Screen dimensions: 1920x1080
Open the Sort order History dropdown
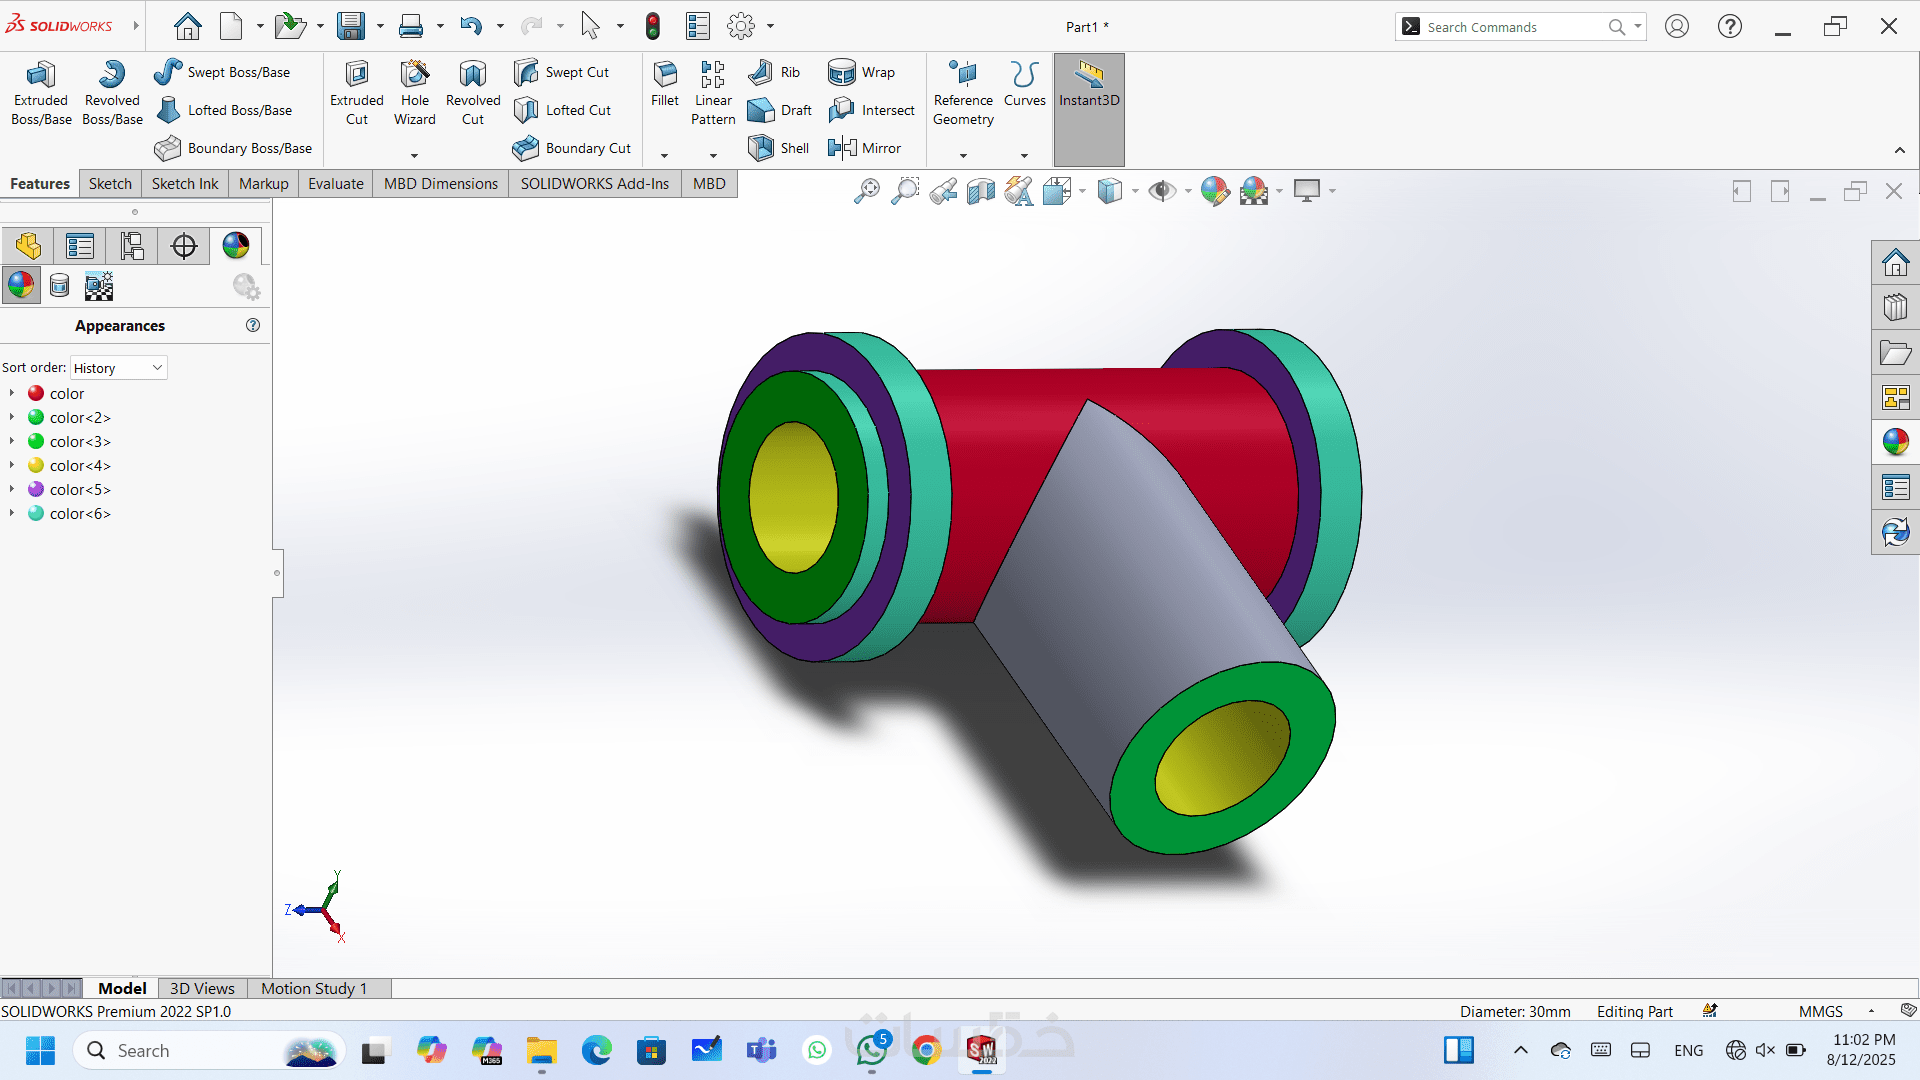tap(118, 368)
